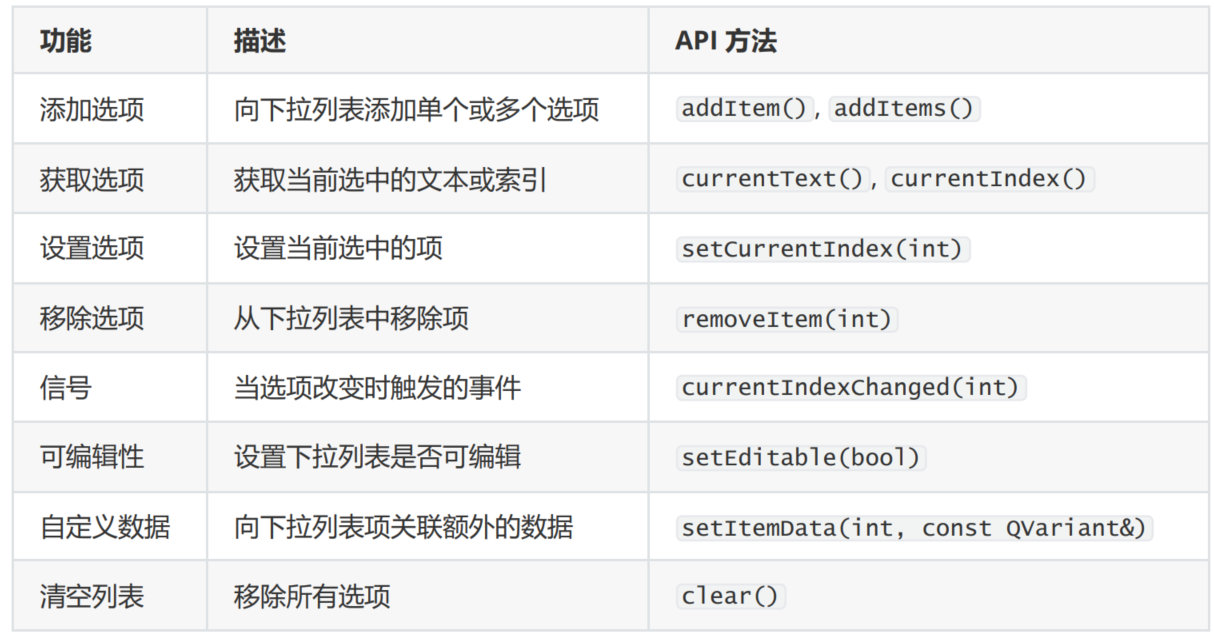Click the addItems() code snippet
The image size is (1214, 635).
[903, 109]
